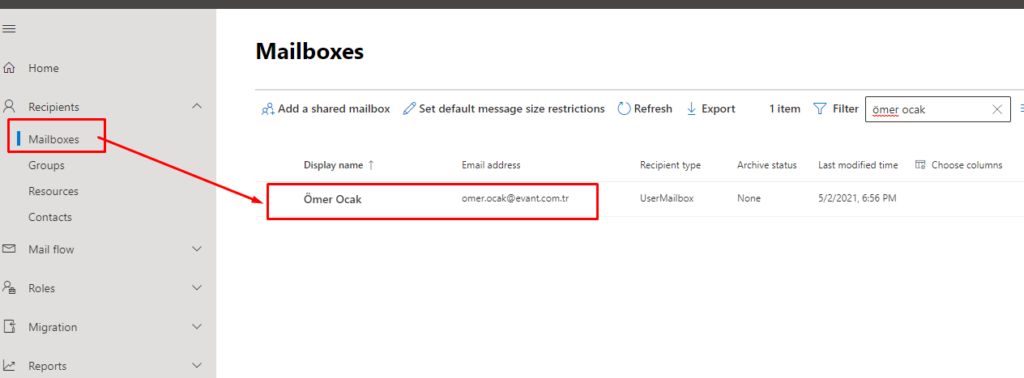The image size is (1024, 378).
Task: Click the Choose columns grid icon
Action: point(920,165)
